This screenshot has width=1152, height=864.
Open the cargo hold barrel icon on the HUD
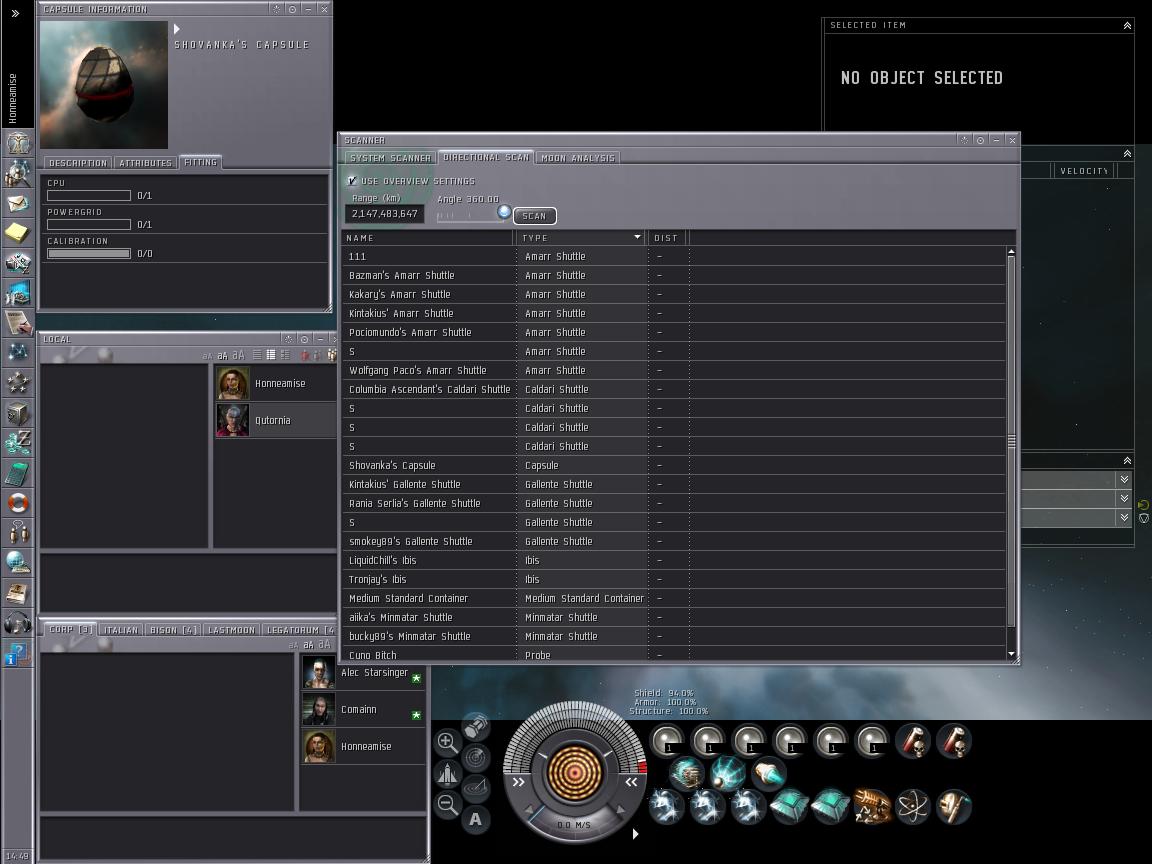476,727
